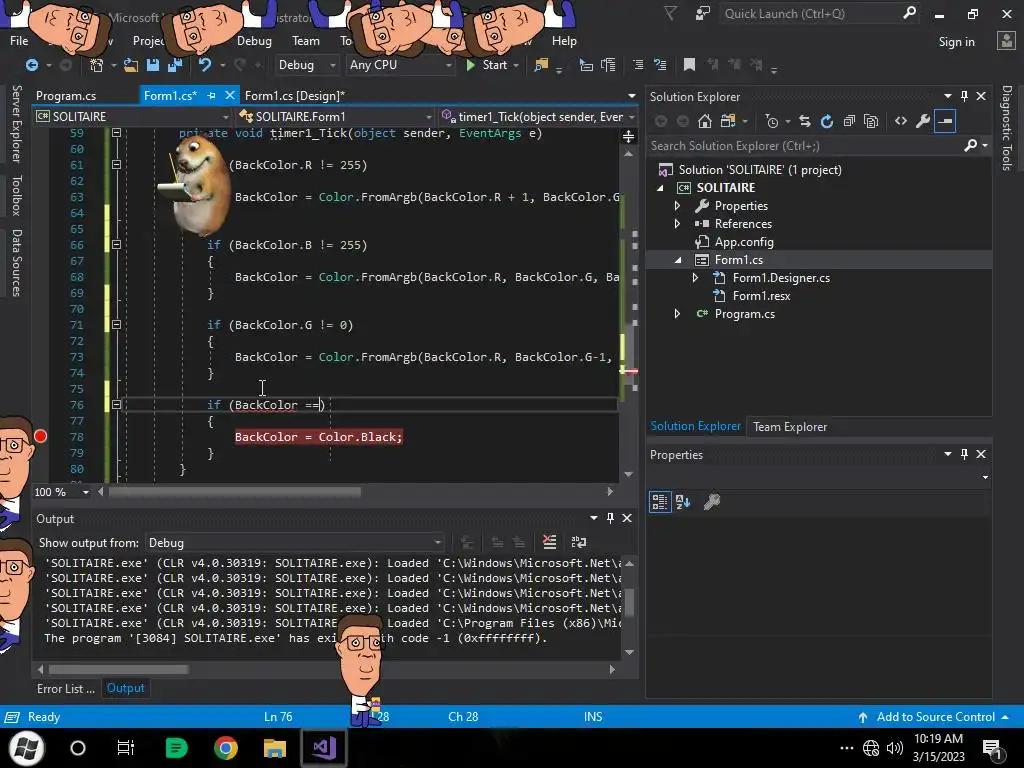Click the Save All toolbar icon

pos(174,65)
